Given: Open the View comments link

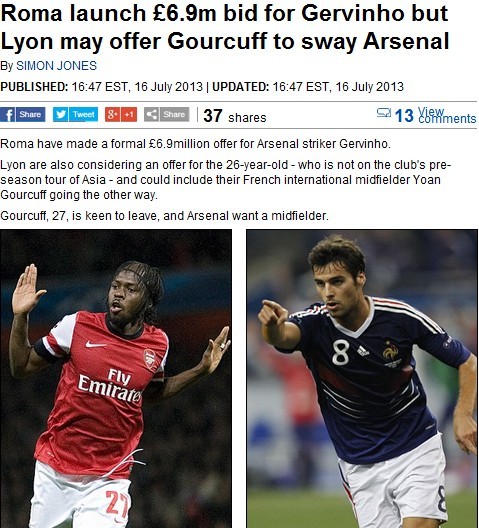Looking at the screenshot, I should [x=447, y=115].
